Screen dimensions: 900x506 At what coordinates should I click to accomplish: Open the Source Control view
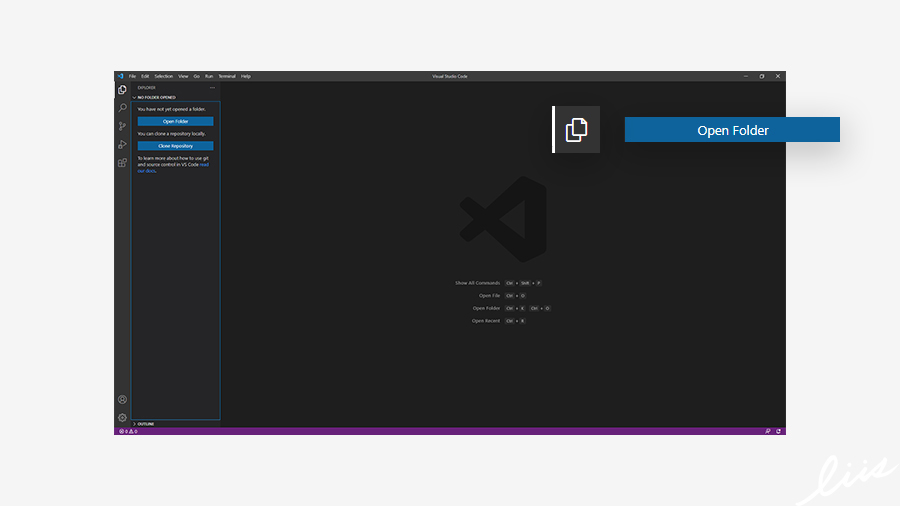click(122, 126)
